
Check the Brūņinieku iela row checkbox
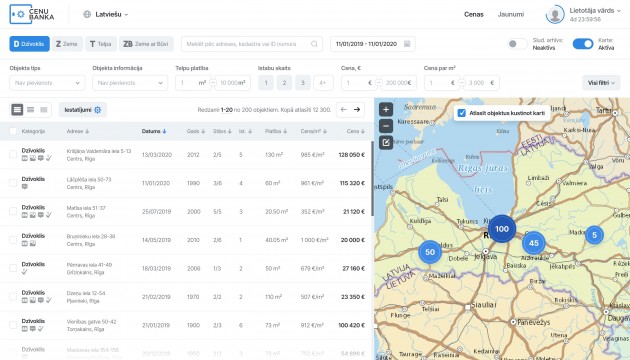coord(13,240)
